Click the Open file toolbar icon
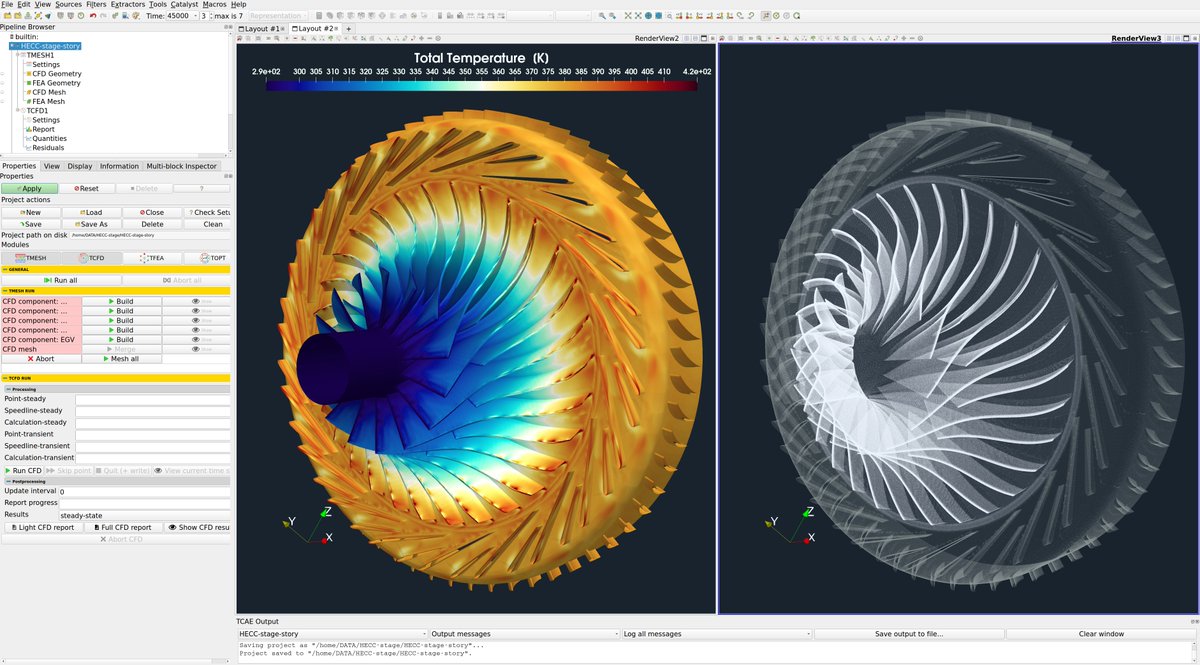 [x=7, y=17]
